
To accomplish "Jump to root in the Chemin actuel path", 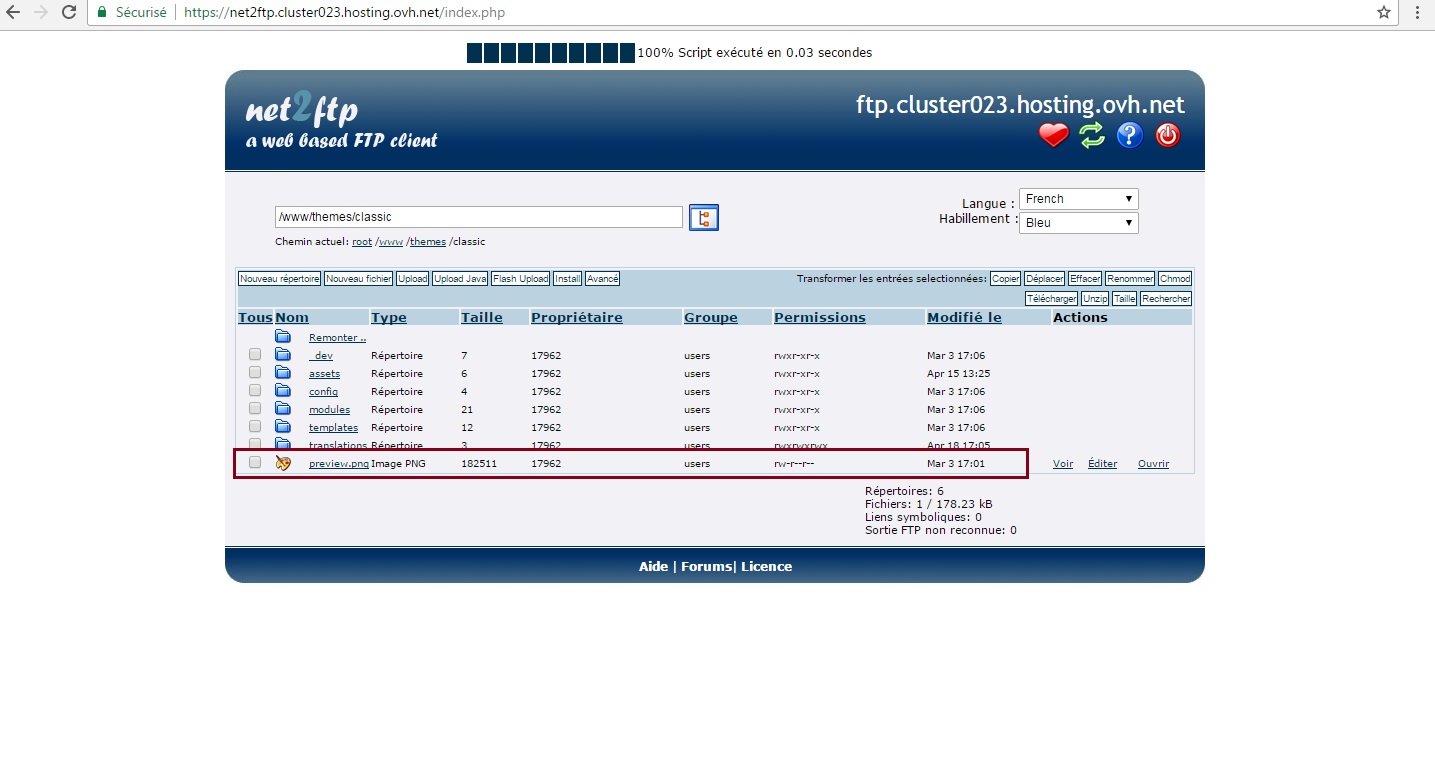I will click(362, 242).
